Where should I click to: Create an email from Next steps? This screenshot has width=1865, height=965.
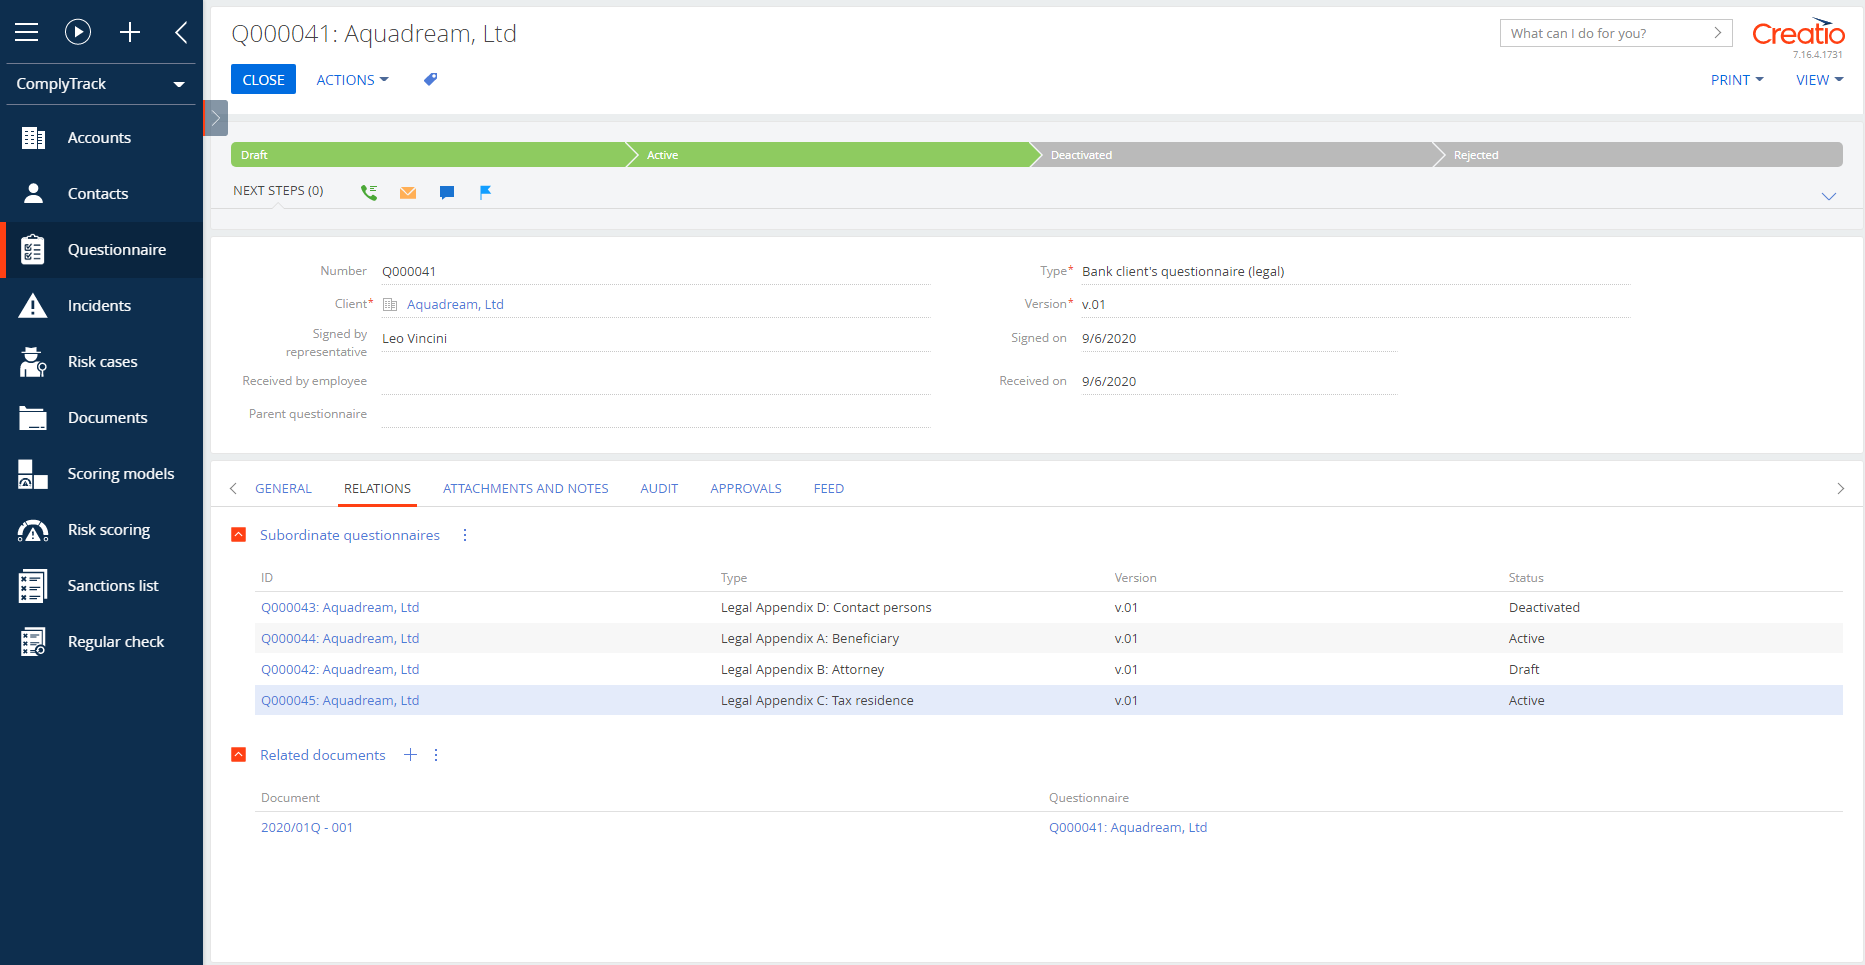point(407,192)
